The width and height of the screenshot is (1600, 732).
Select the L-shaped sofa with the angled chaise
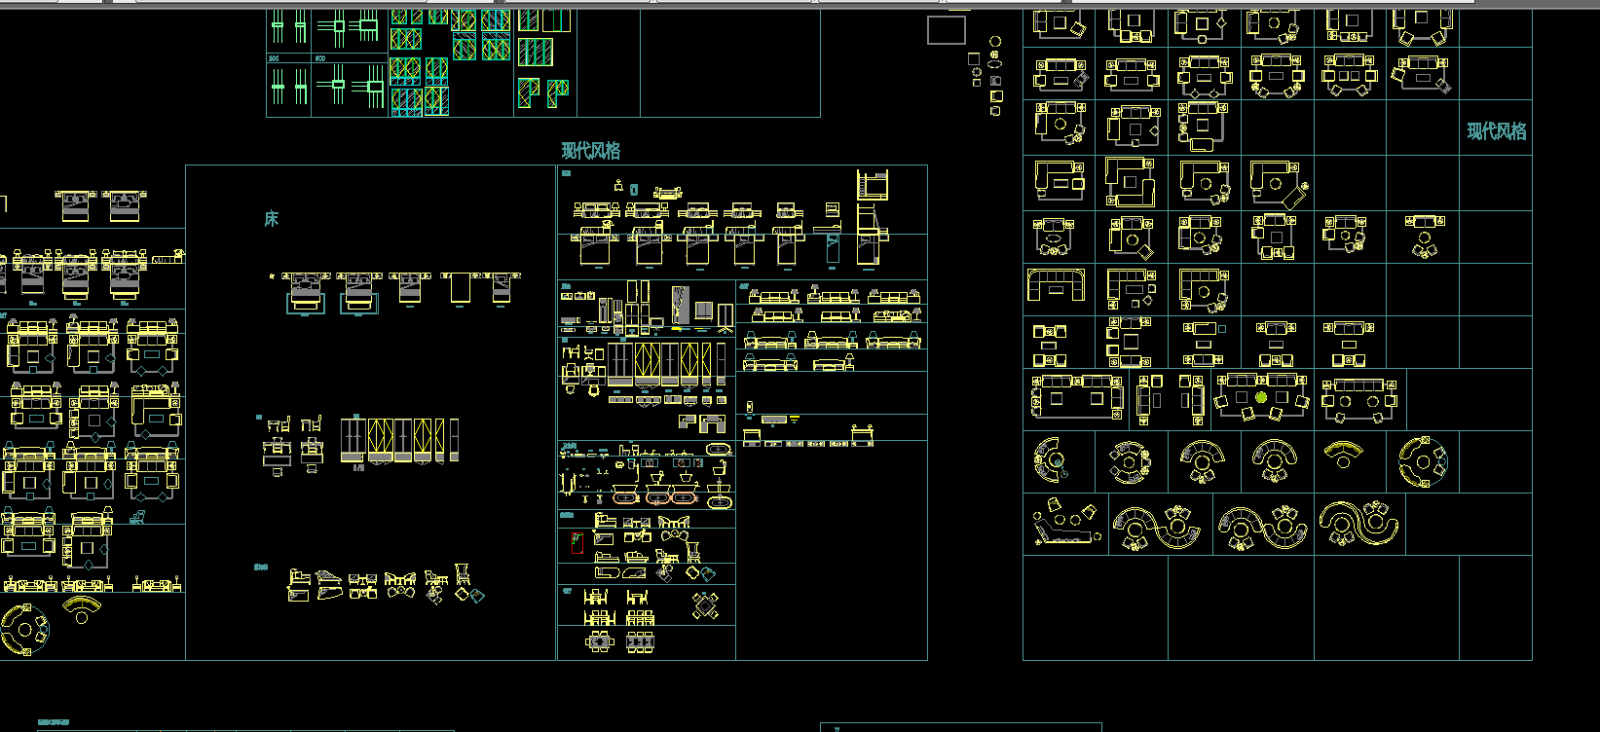point(1277,183)
